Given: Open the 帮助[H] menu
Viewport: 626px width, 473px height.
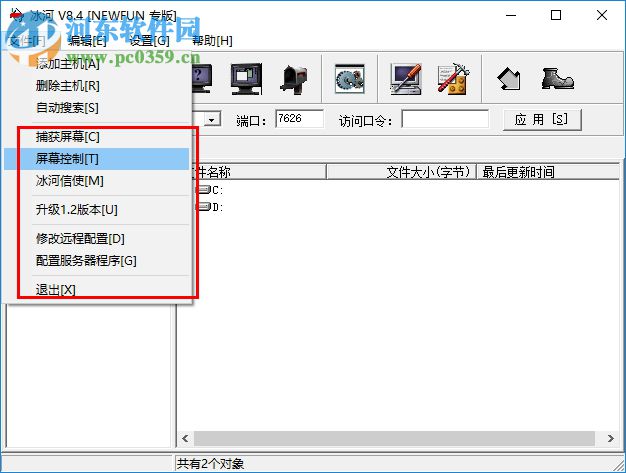Looking at the screenshot, I should (x=212, y=41).
